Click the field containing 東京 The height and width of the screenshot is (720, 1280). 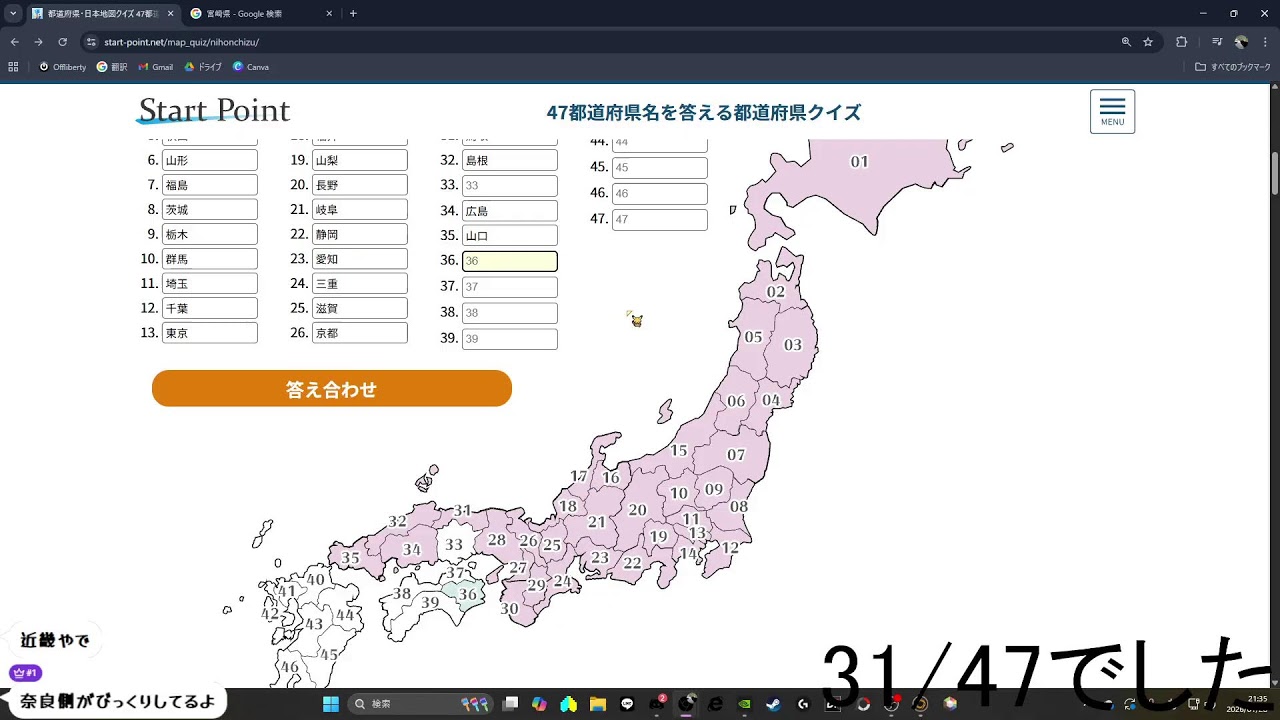[x=210, y=333]
